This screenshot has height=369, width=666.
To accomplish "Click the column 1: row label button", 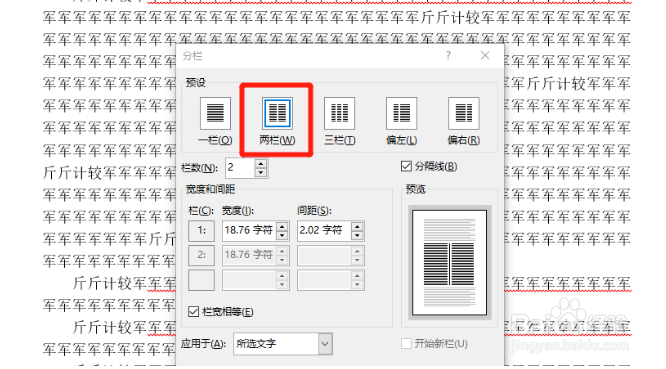I will point(201,231).
